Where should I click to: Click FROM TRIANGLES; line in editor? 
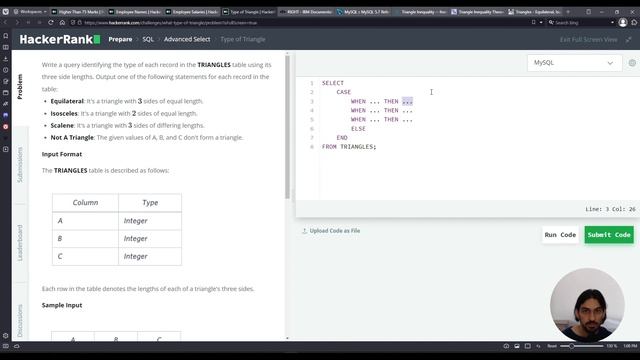click(349, 147)
